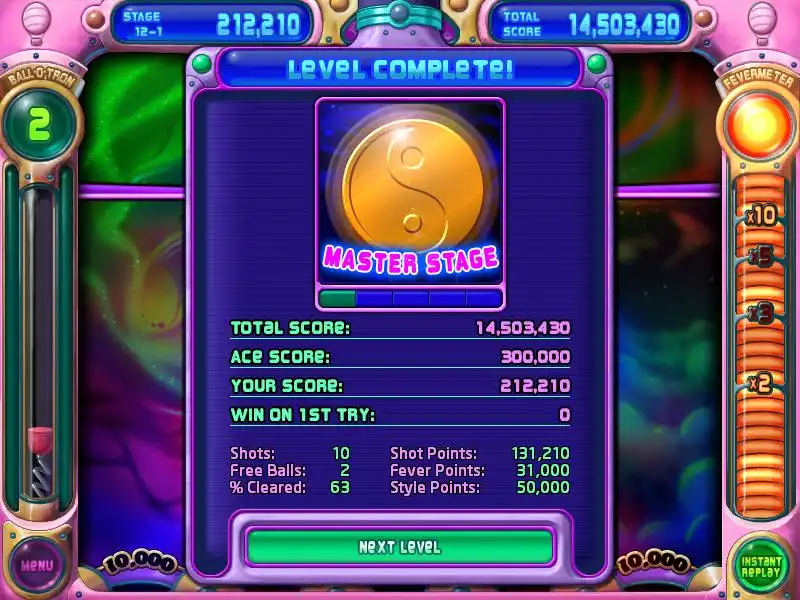
Task: Click the x10 Fevermeter multiplier marker
Action: [x=760, y=215]
